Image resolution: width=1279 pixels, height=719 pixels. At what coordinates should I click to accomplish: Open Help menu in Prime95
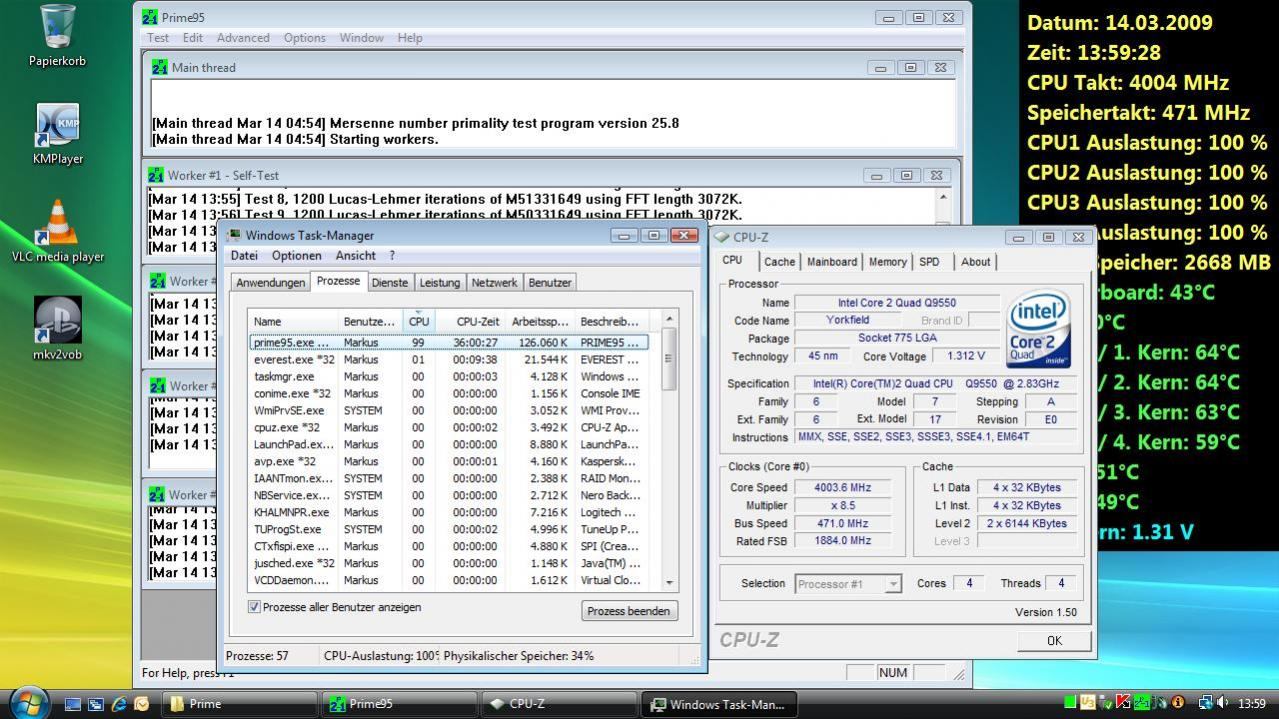coord(410,38)
